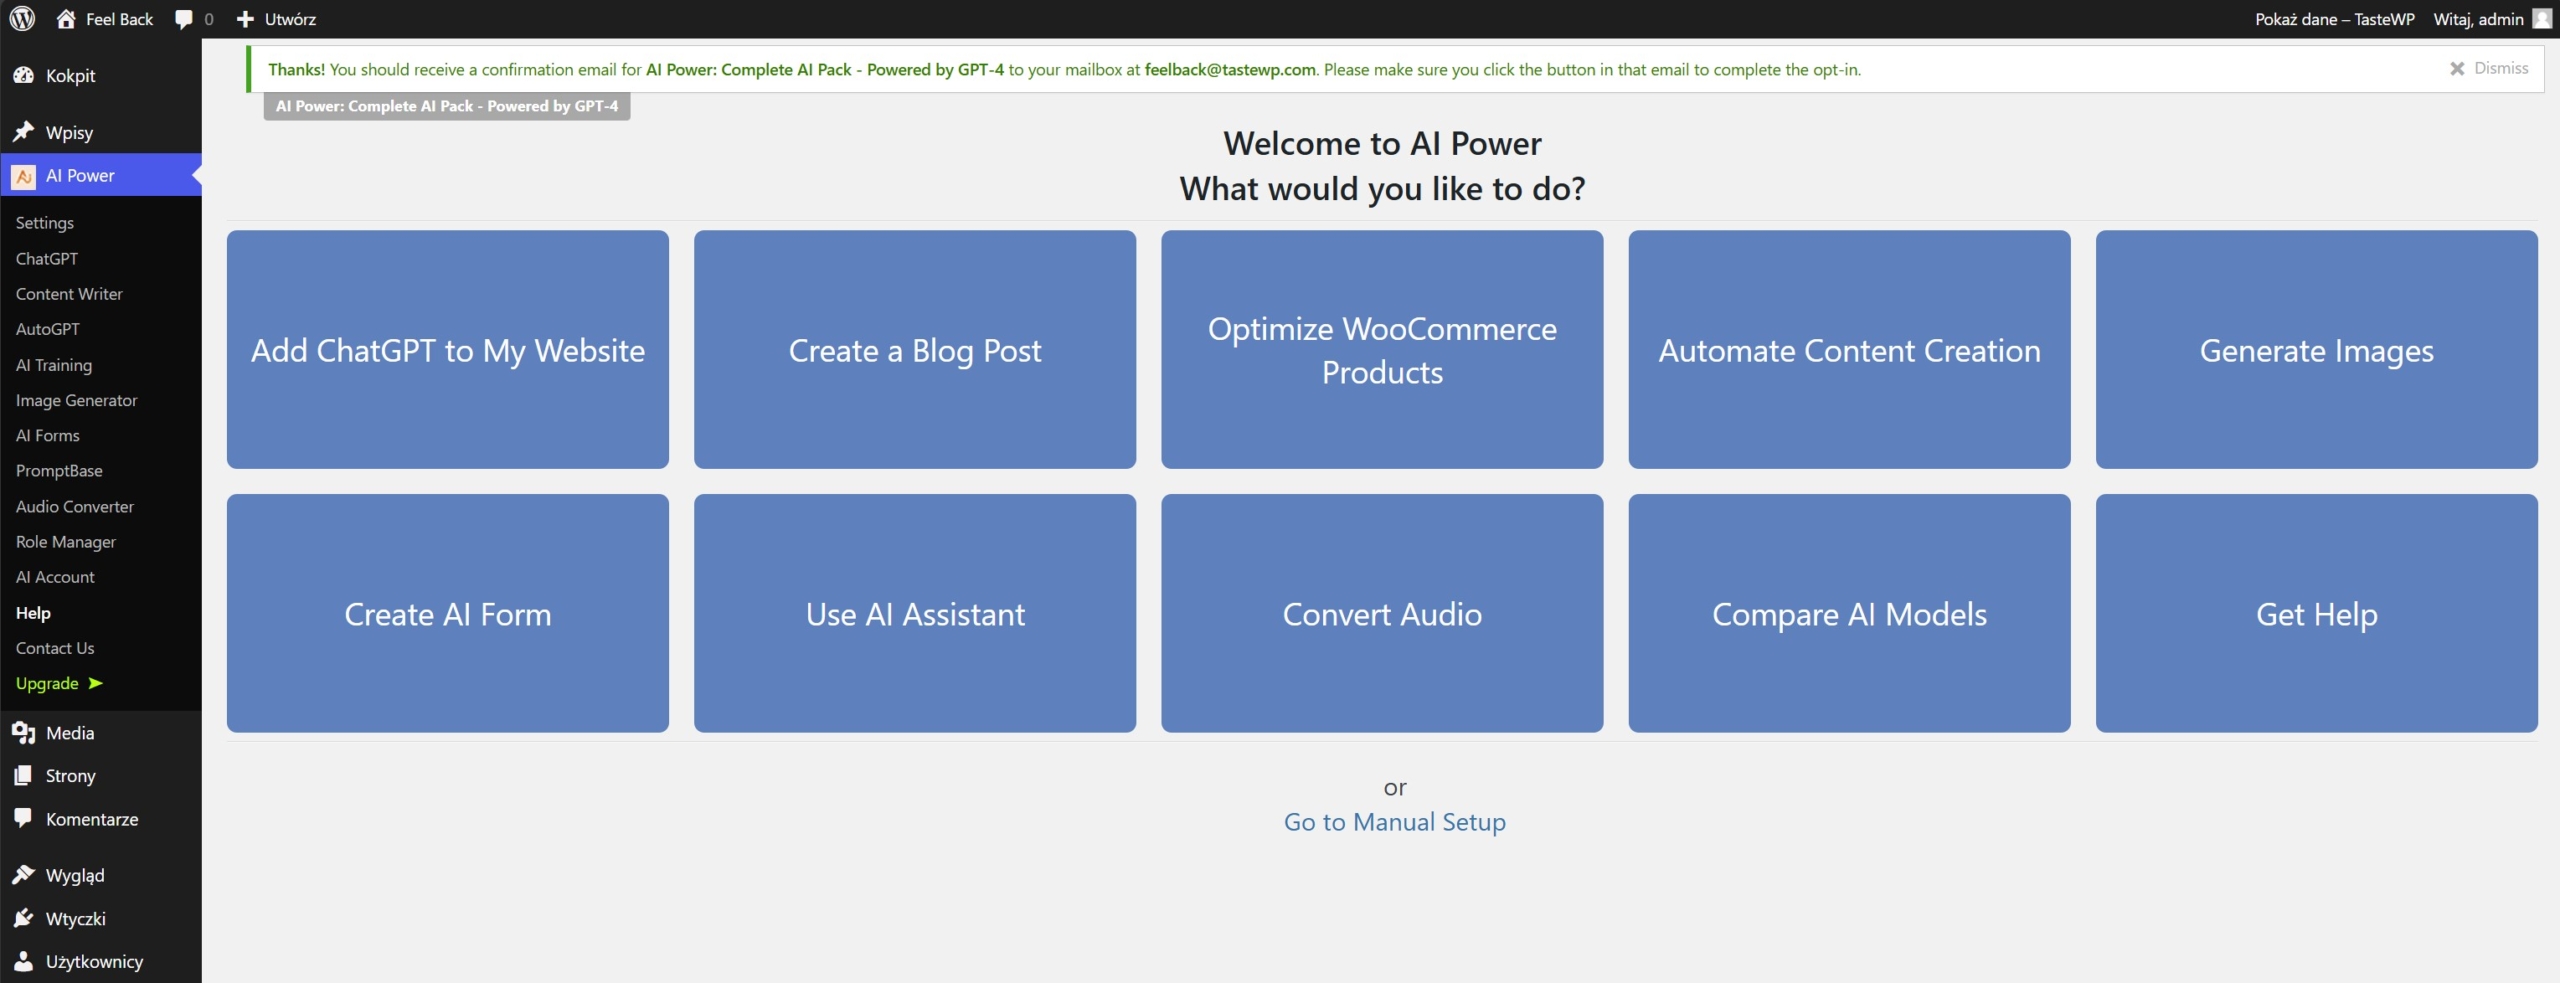Click the WordPress logo icon
Screen dimensions: 2560x983
pos(22,19)
